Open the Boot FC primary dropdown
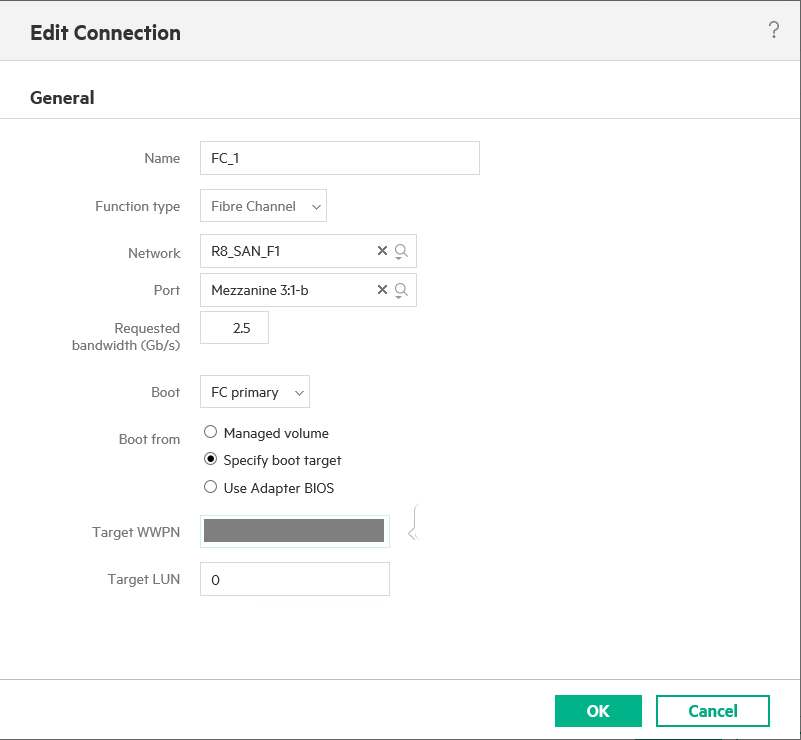Image resolution: width=801 pixels, height=740 pixels. (255, 392)
